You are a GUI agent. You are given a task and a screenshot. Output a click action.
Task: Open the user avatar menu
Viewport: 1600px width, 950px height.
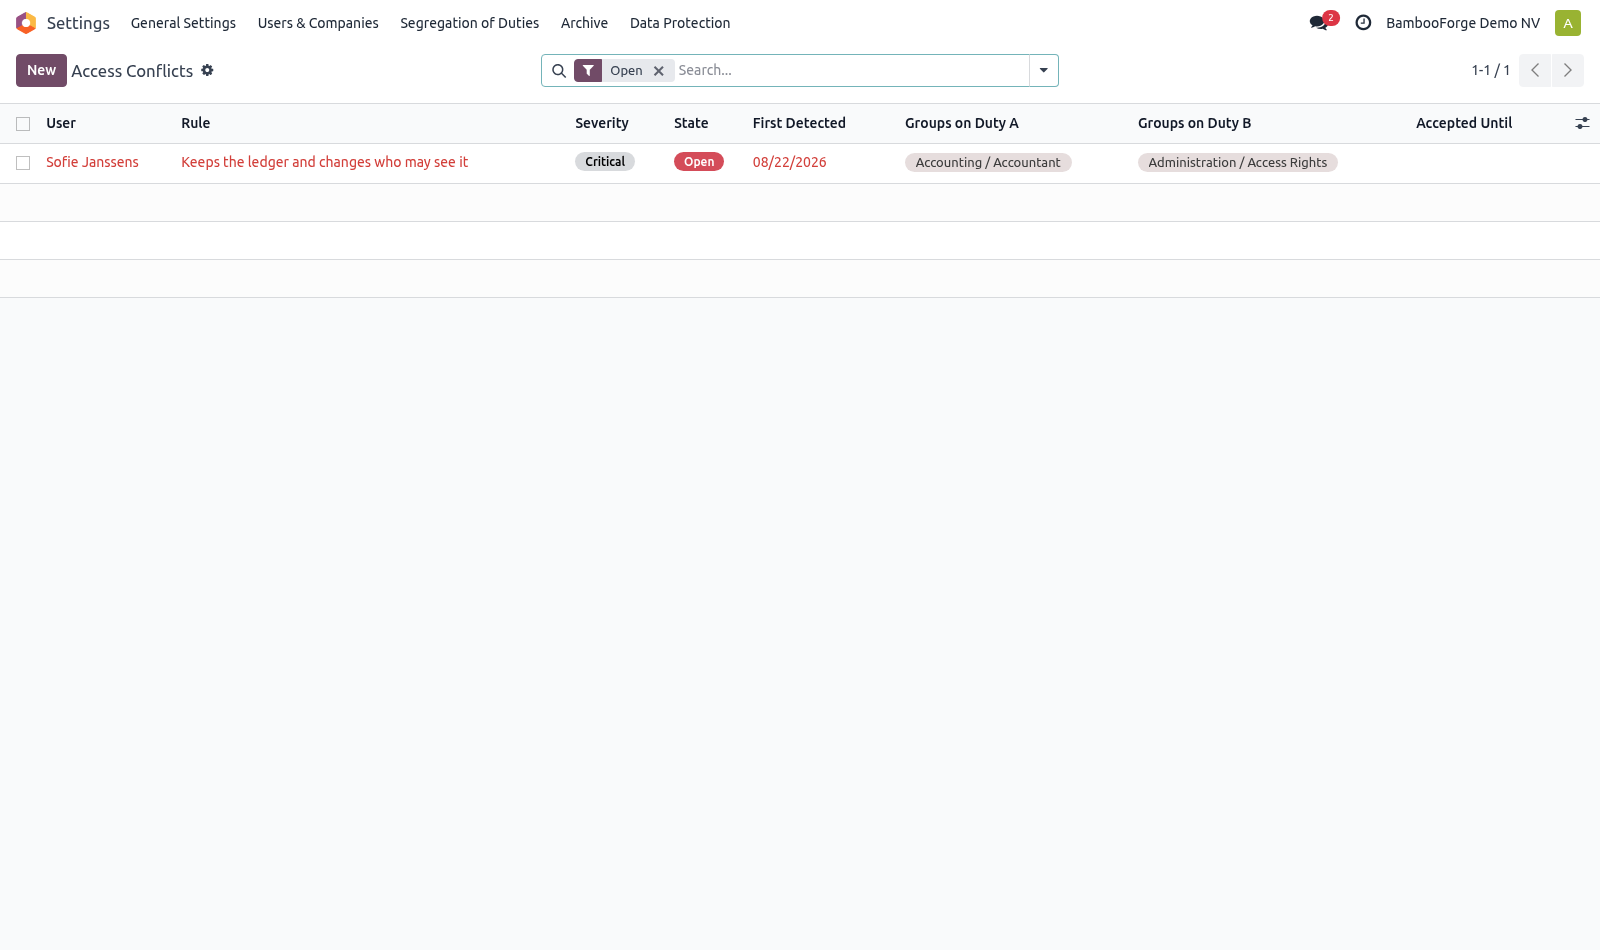[x=1568, y=23]
